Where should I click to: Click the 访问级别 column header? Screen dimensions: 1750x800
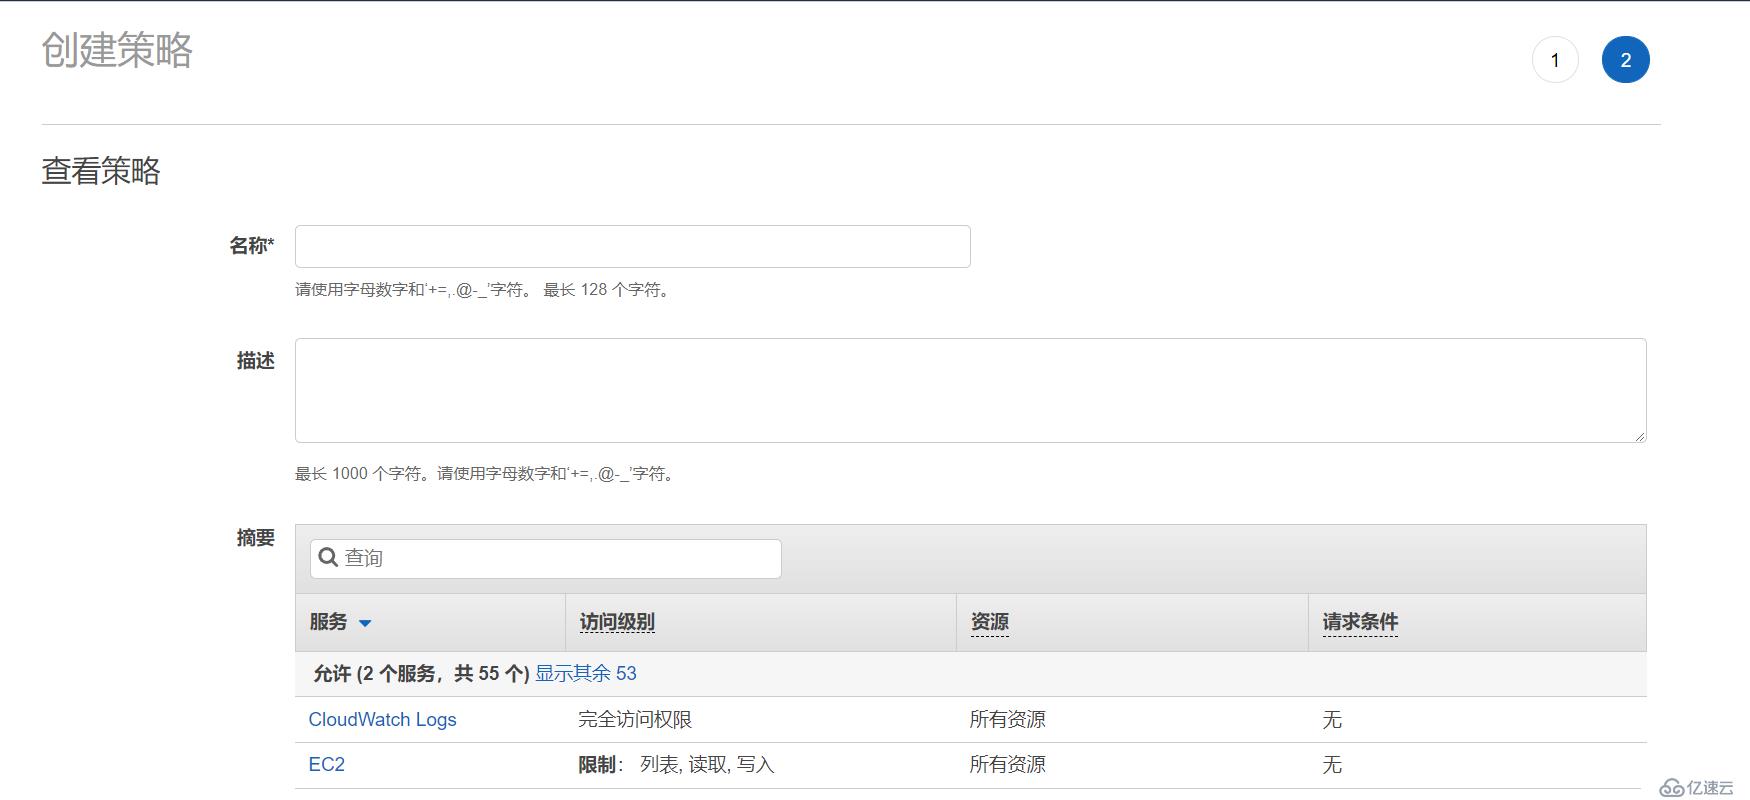click(x=617, y=622)
